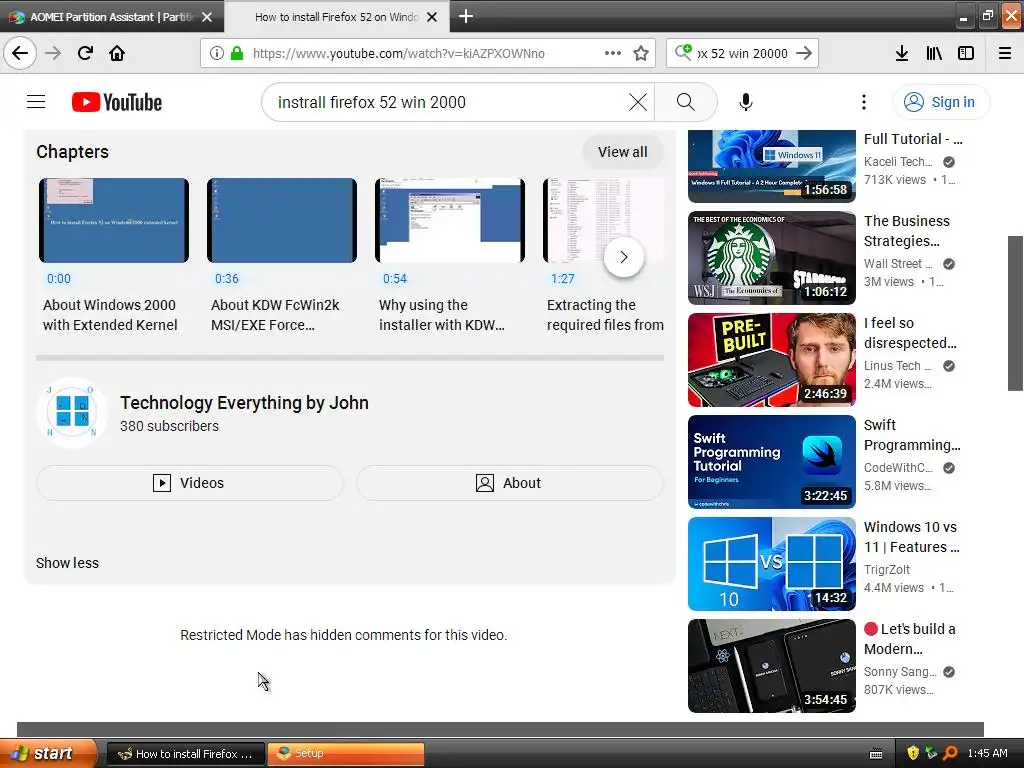This screenshot has height=768, width=1024.
Task: Show site information icon in address bar
Action: click(217, 53)
